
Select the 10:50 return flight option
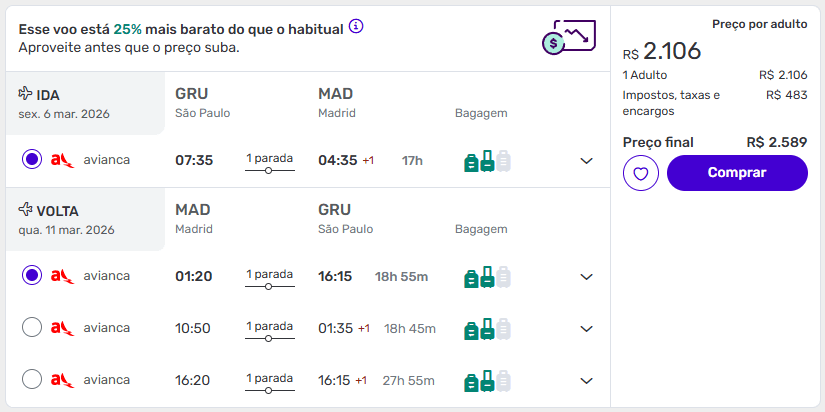(31, 328)
